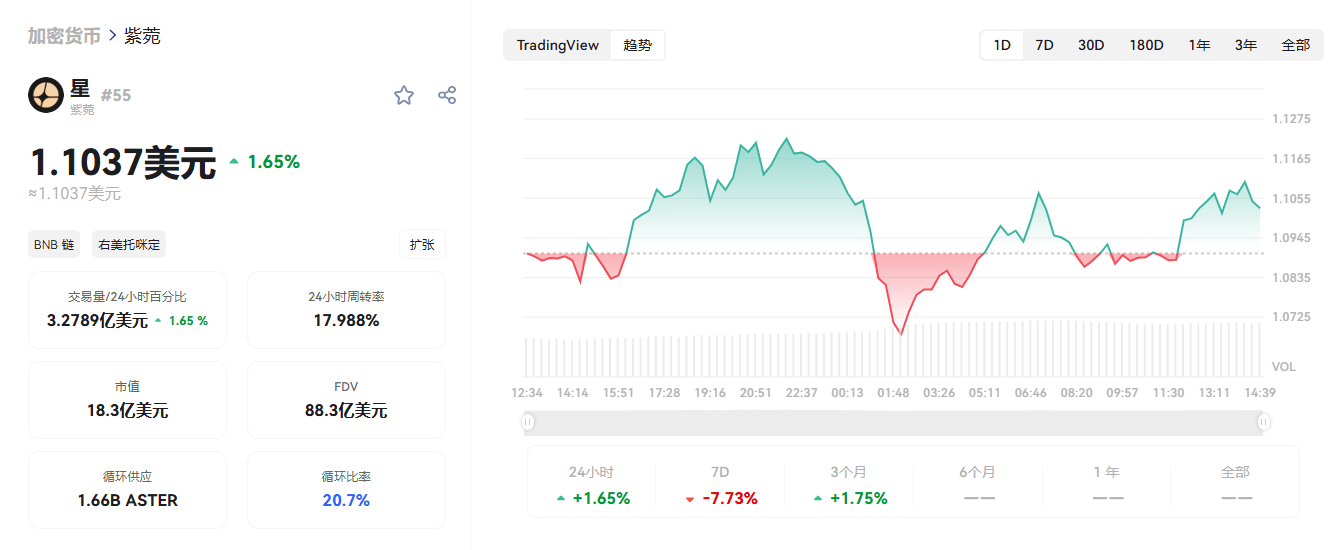The image size is (1333, 550).
Task: Switch to 趋势 chart view
Action: click(x=637, y=45)
